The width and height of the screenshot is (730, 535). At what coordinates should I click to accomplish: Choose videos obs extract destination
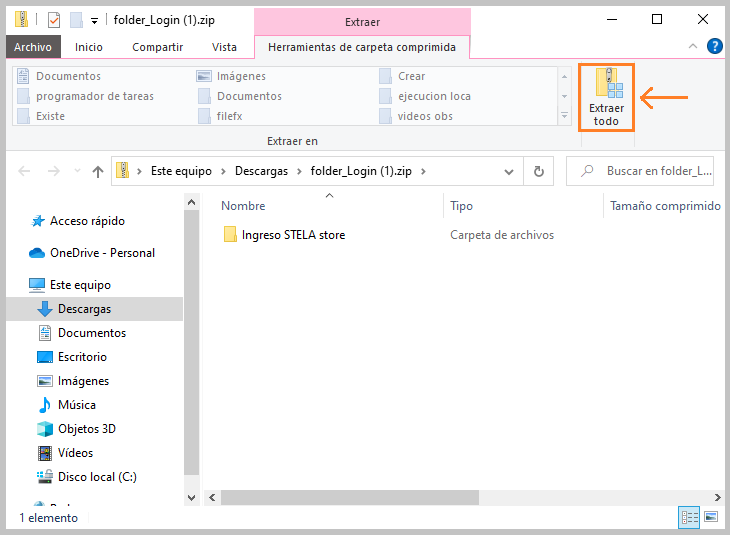coord(416,116)
